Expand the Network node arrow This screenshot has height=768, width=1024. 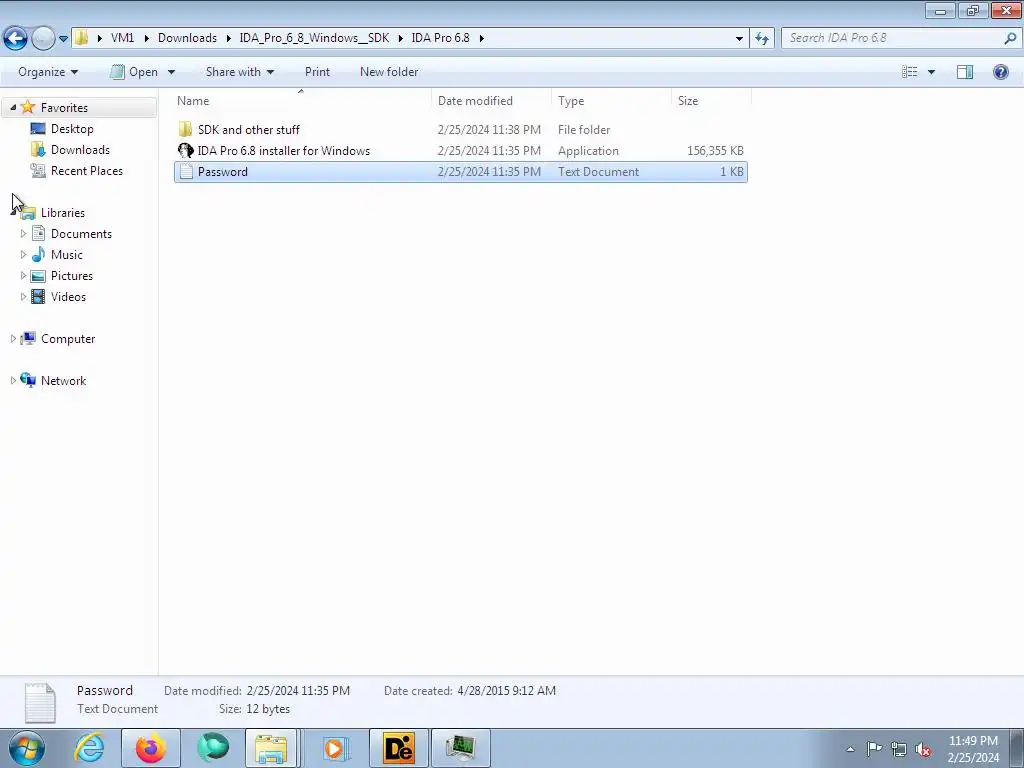(x=13, y=380)
